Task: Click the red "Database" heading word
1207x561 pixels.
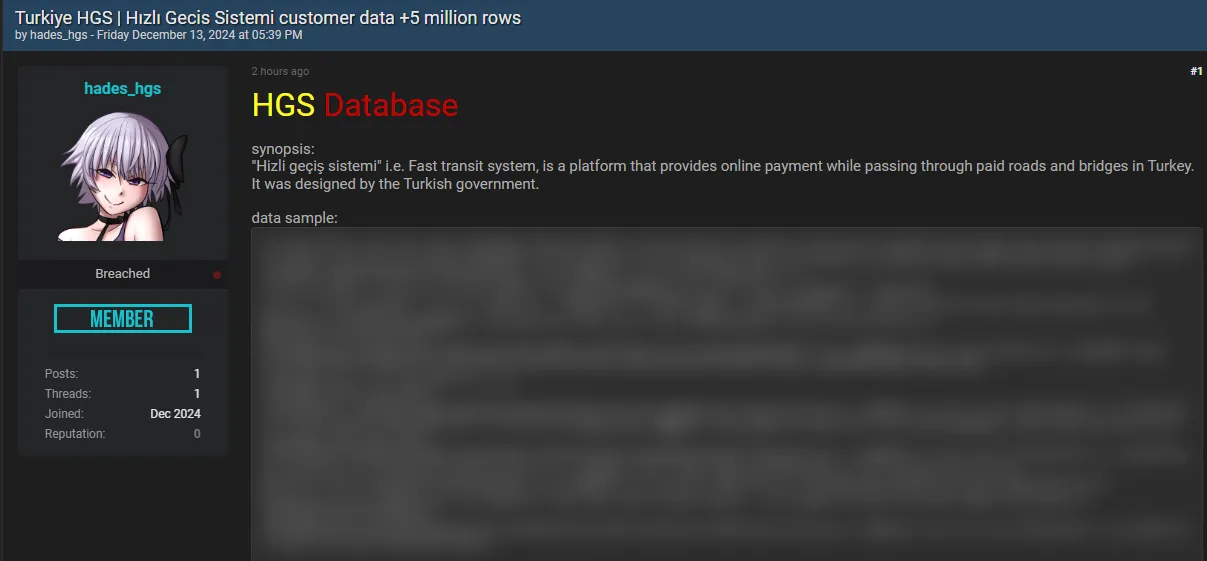Action: coord(391,105)
